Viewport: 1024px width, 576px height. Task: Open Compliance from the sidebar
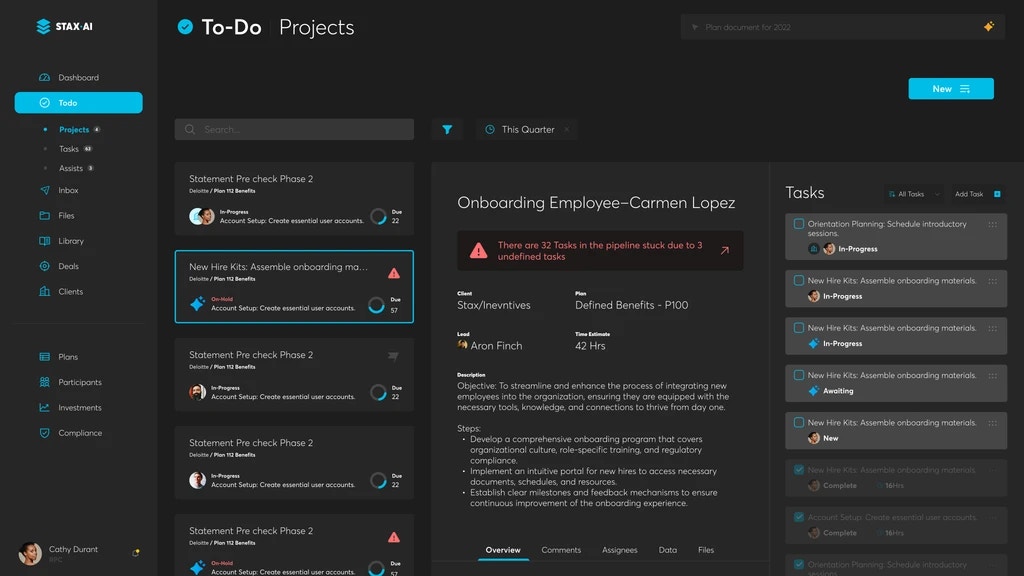79,433
